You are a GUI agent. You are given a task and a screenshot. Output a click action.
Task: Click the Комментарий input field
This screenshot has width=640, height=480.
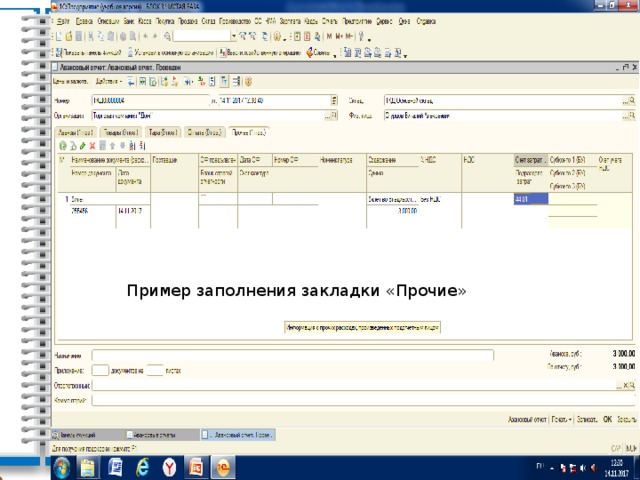pos(364,400)
